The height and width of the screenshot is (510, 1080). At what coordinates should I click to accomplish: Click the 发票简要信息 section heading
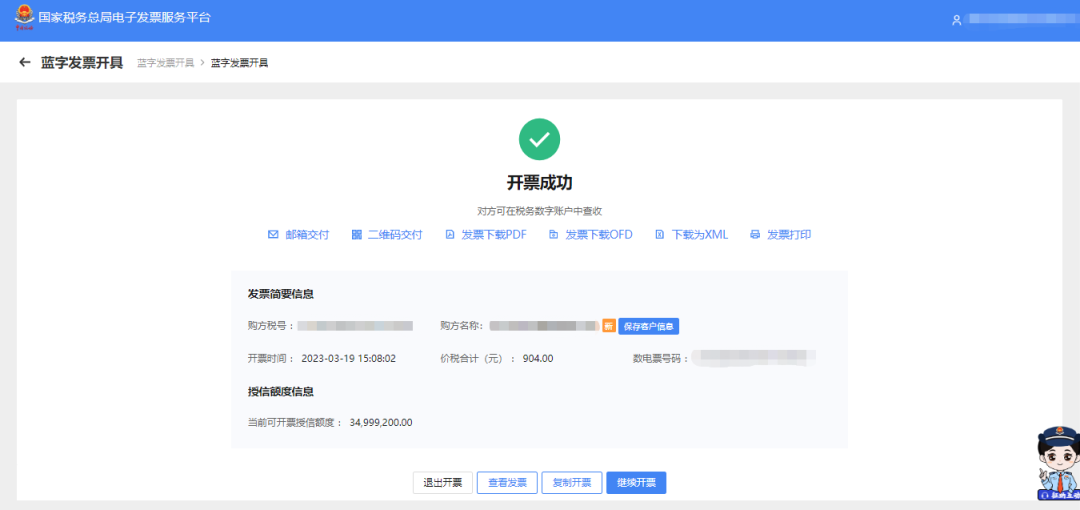tap(281, 294)
